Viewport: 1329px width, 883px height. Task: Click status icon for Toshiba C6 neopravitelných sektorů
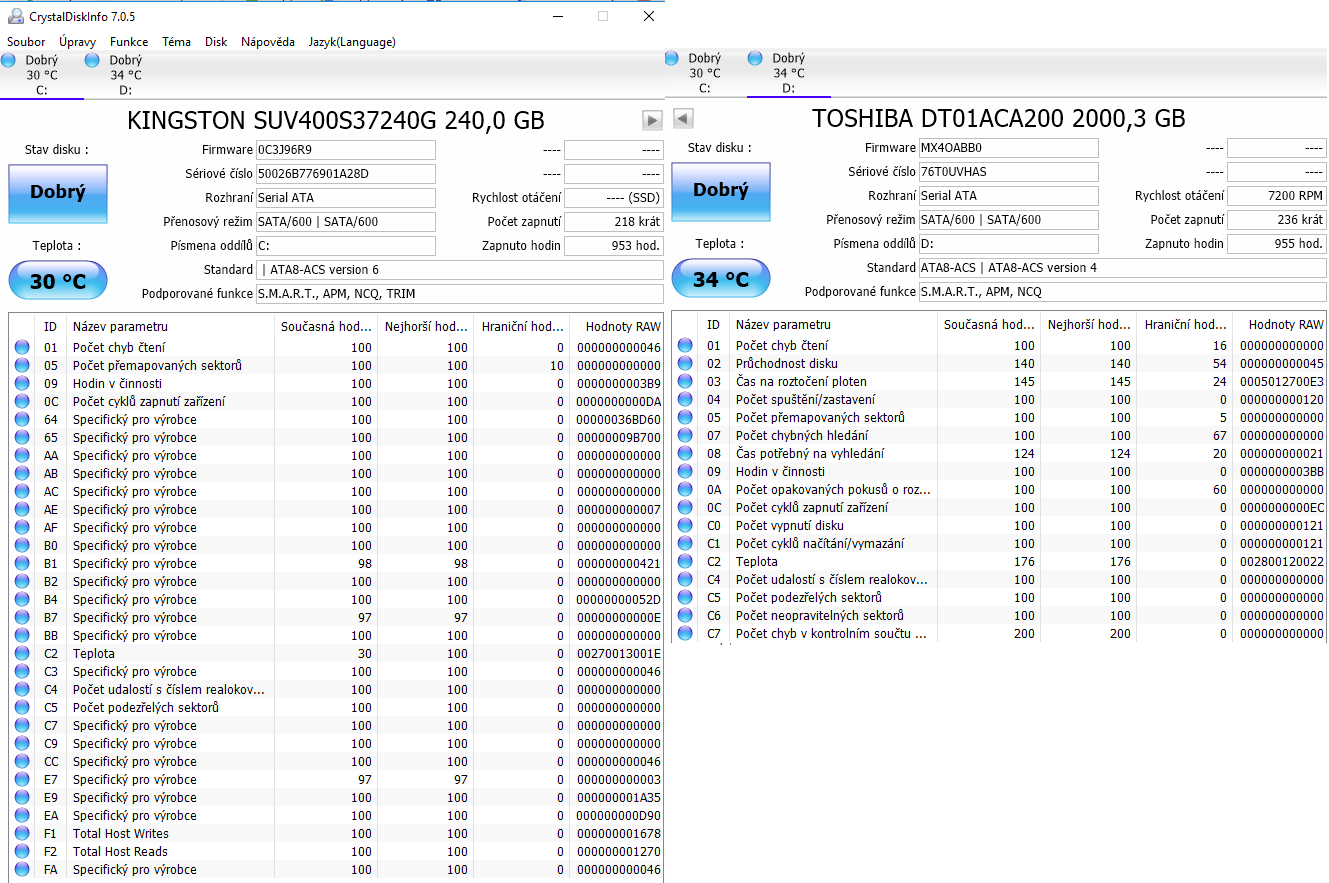tap(685, 616)
